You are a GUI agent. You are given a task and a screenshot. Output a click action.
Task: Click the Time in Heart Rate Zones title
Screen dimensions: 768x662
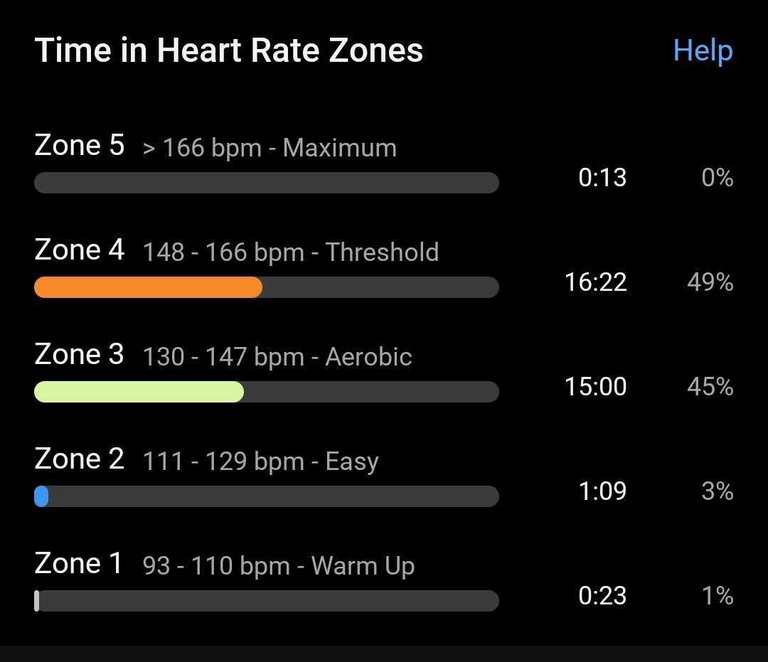pos(229,51)
